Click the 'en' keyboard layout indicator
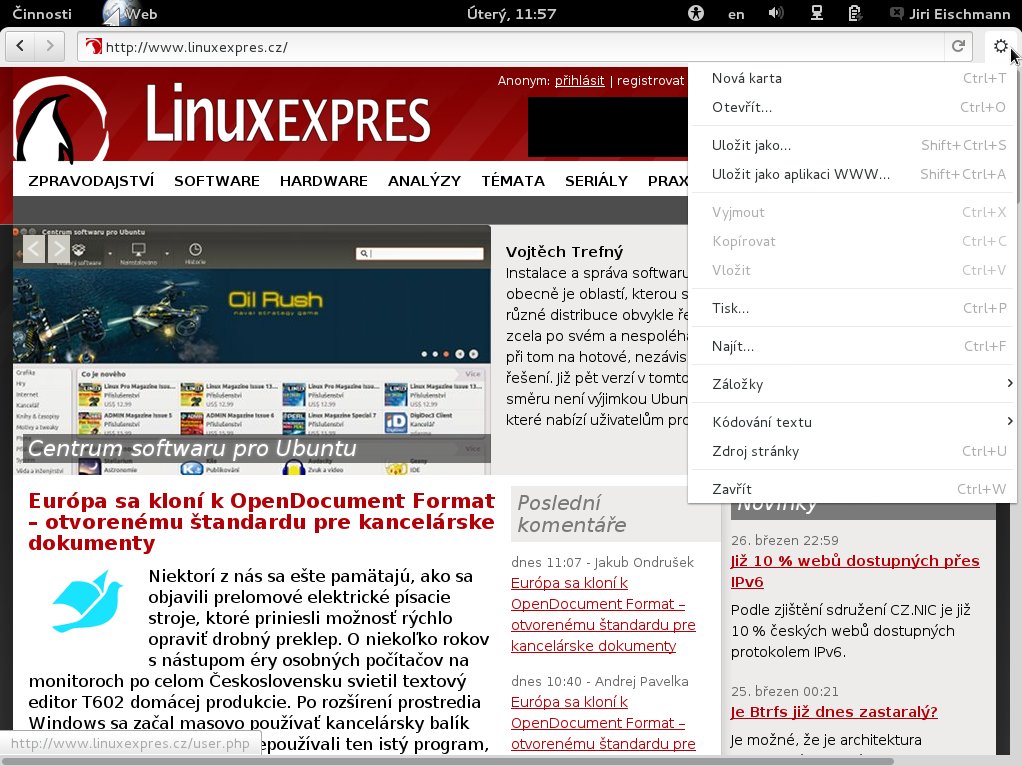Viewport: 1022px width, 766px height. 736,14
